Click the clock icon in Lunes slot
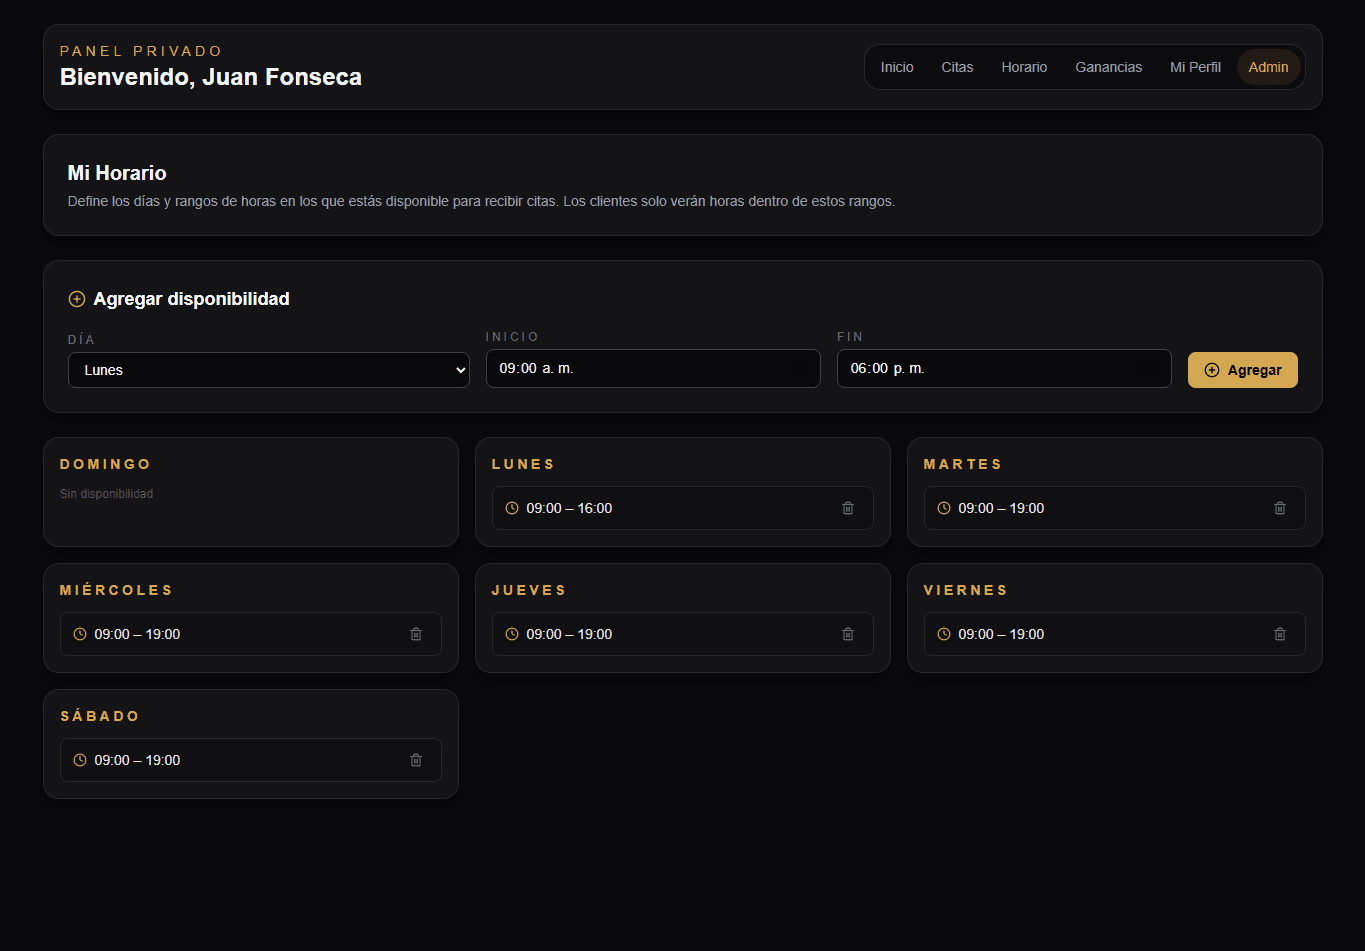The image size is (1365, 951). click(512, 508)
